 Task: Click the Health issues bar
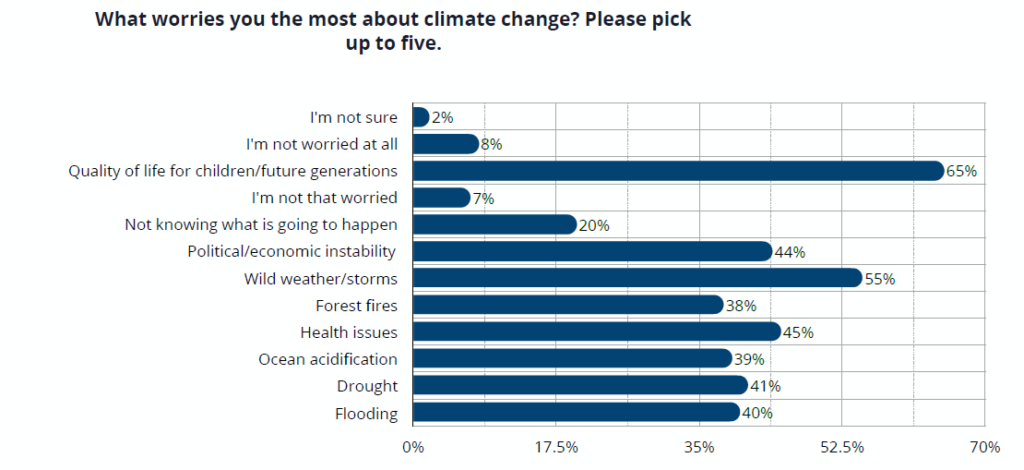coord(595,332)
